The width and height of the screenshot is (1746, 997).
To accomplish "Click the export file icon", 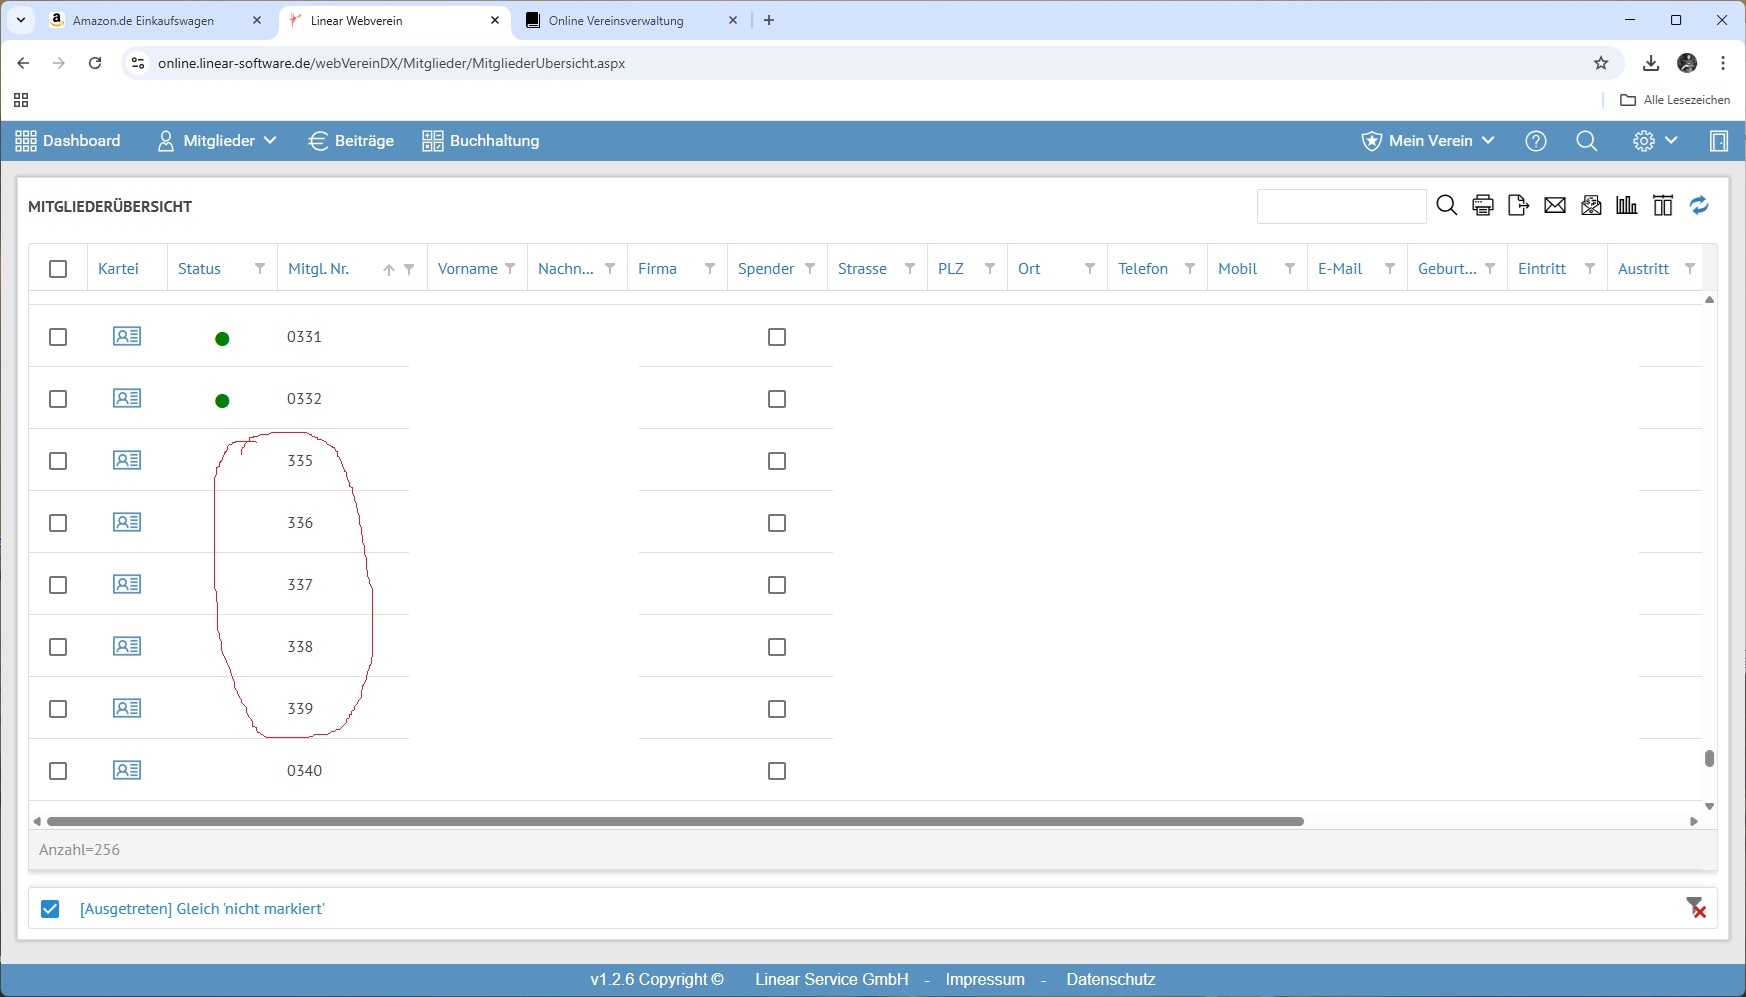I will pyautogui.click(x=1518, y=206).
